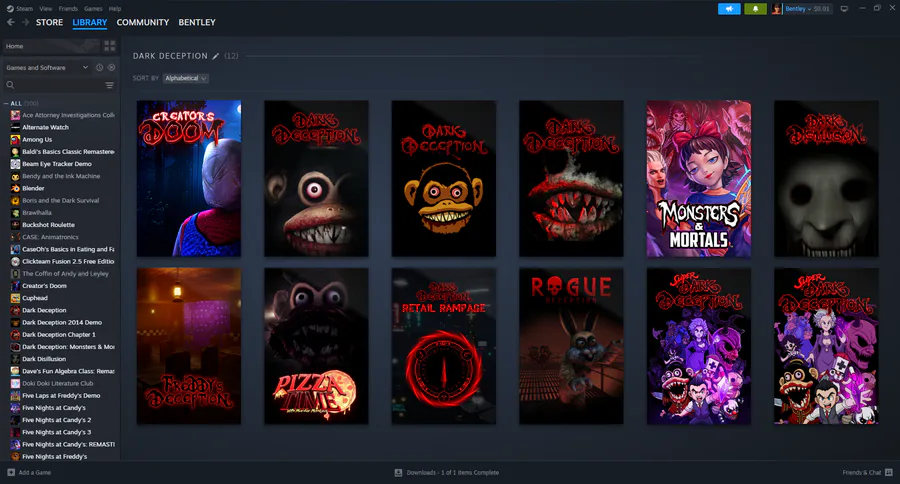900x484 pixels.
Task: Open the announcements megaphone button
Action: [729, 9]
